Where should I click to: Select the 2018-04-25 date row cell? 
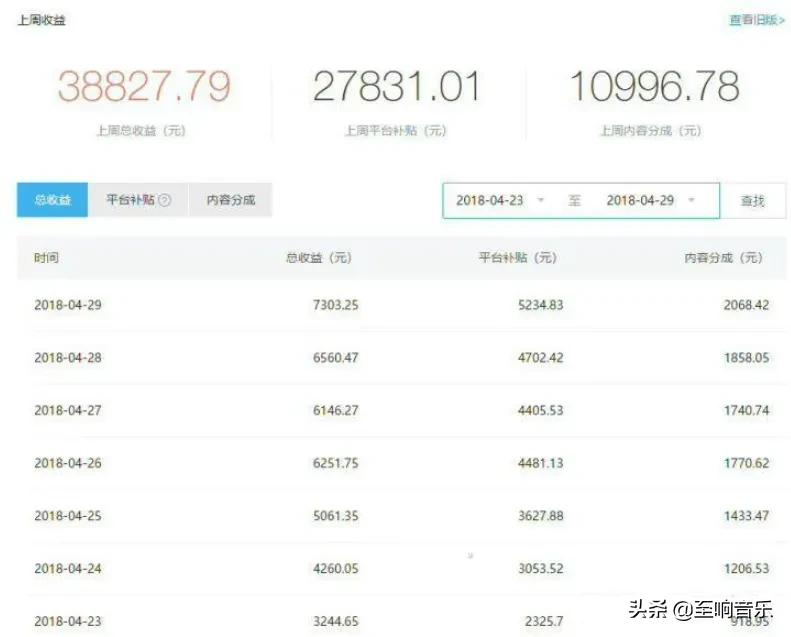pos(68,516)
